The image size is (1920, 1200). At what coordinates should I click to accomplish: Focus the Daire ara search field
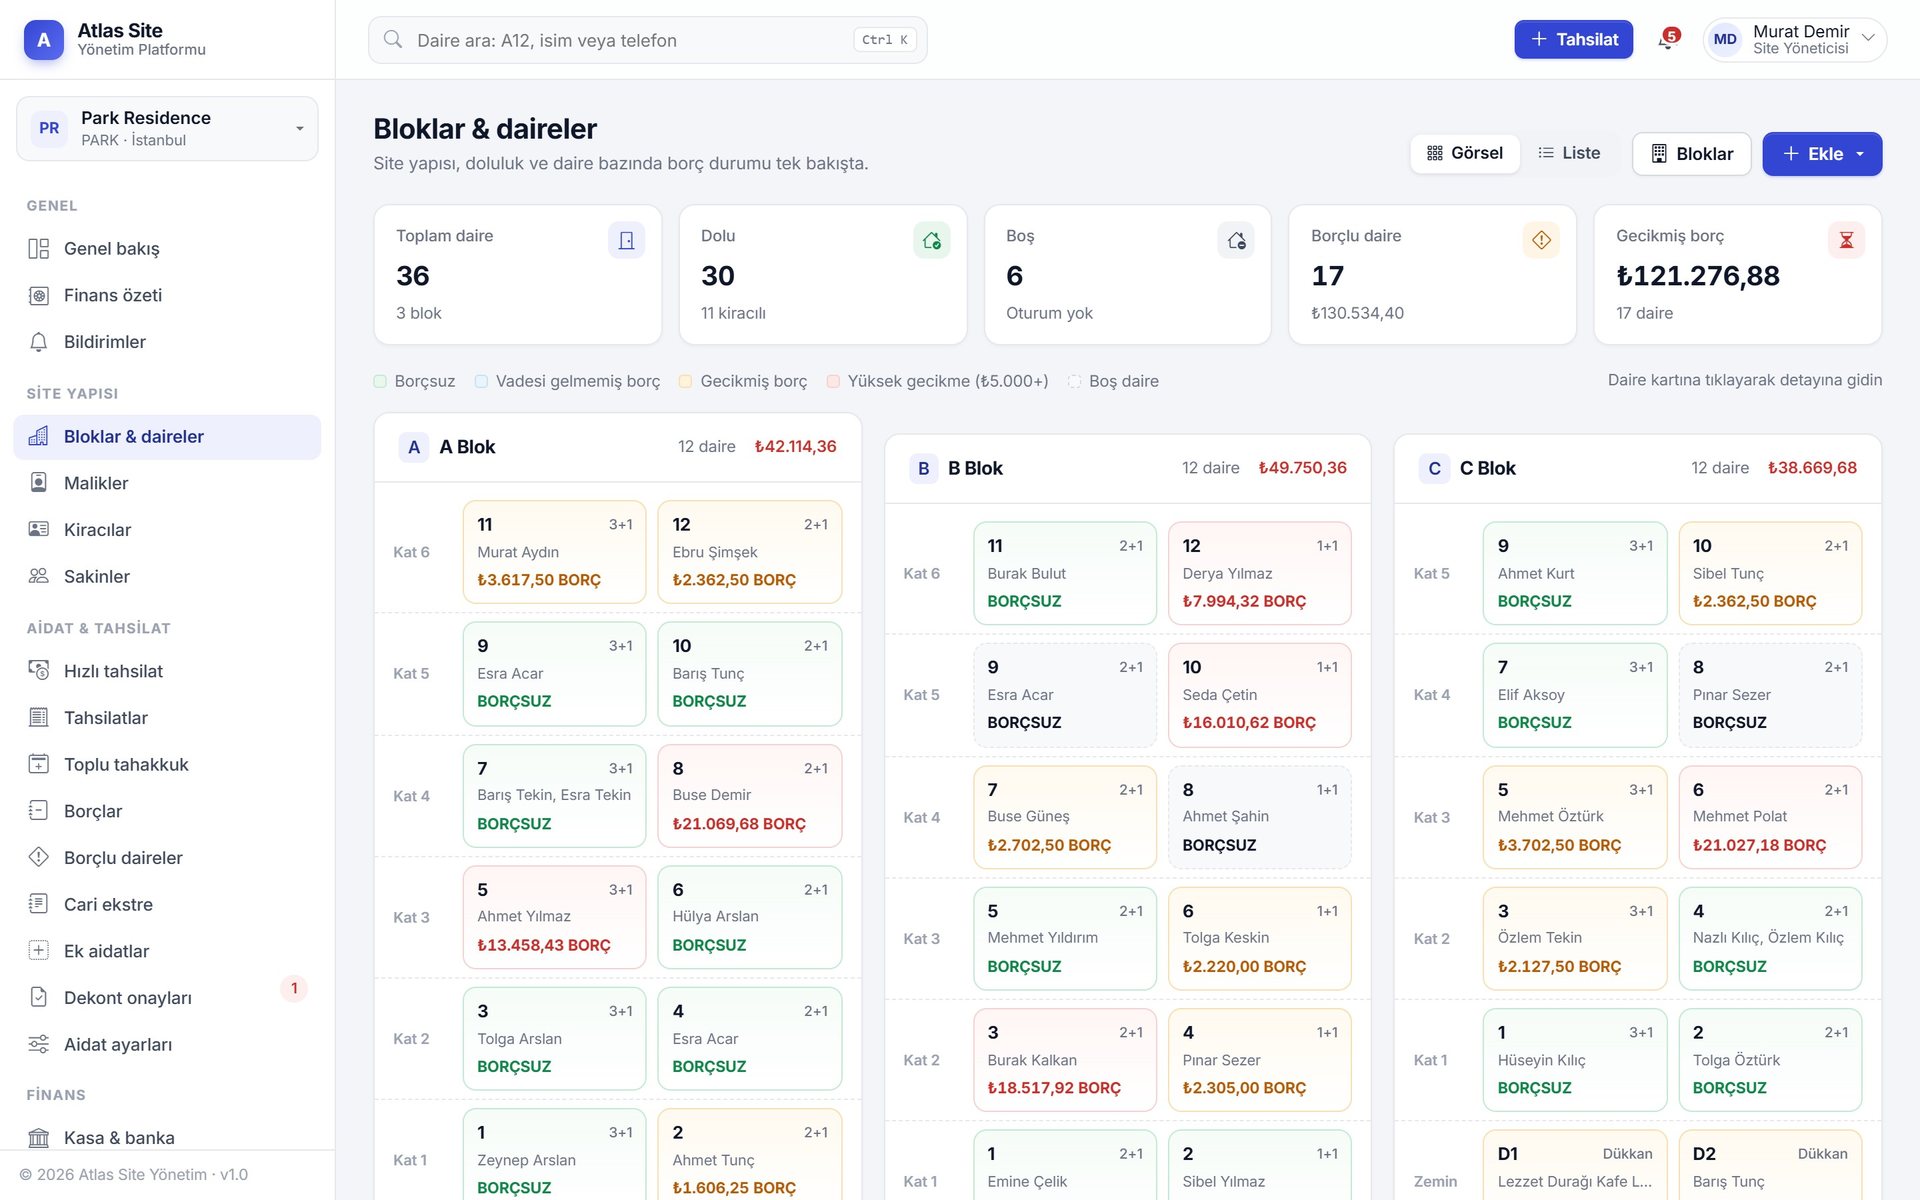pyautogui.click(x=647, y=40)
